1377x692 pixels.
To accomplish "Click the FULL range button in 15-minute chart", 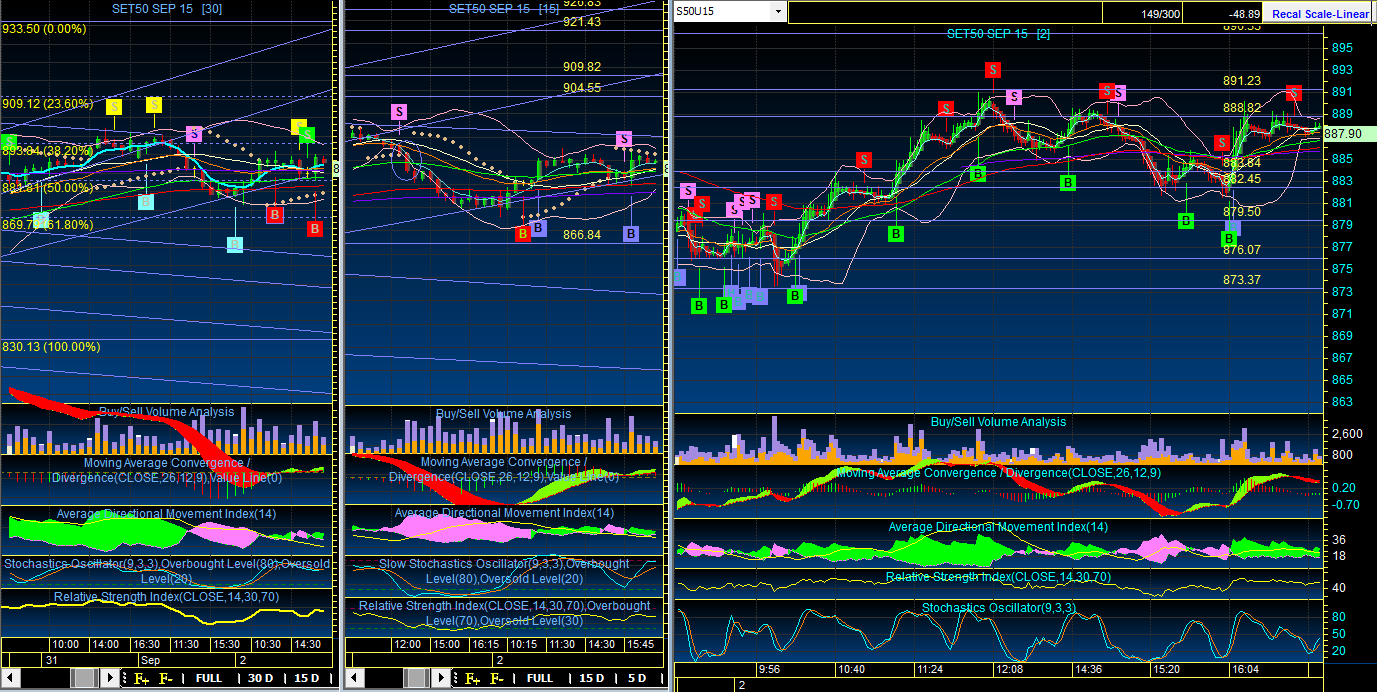I will tap(540, 678).
